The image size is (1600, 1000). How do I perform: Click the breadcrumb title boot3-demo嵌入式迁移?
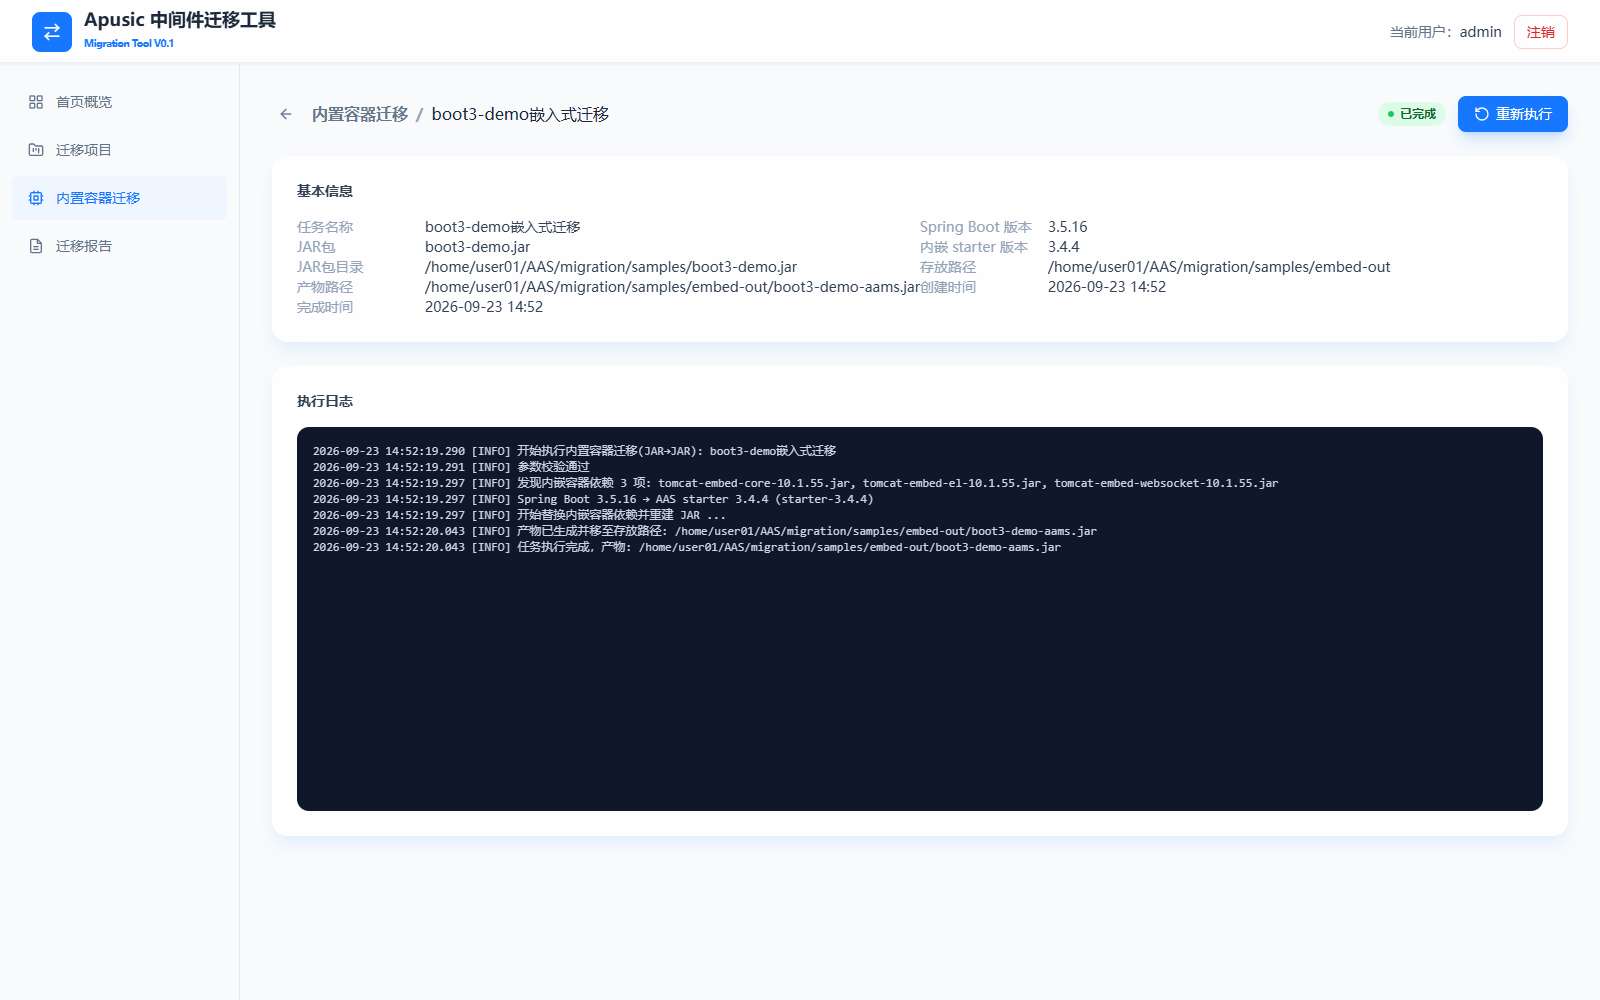click(x=520, y=114)
